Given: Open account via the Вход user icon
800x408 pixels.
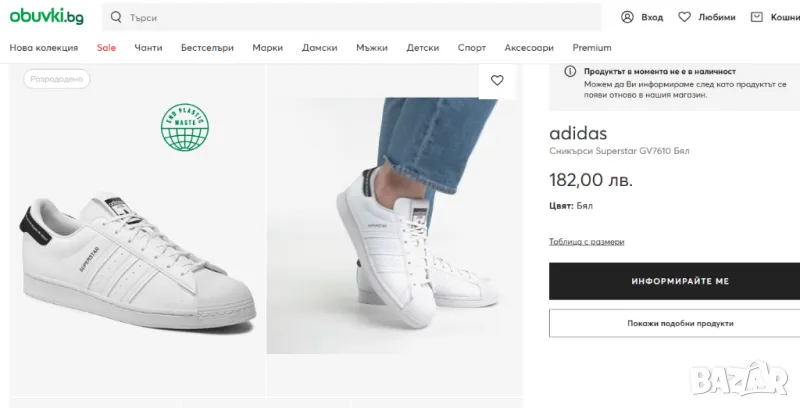Looking at the screenshot, I should tap(627, 17).
